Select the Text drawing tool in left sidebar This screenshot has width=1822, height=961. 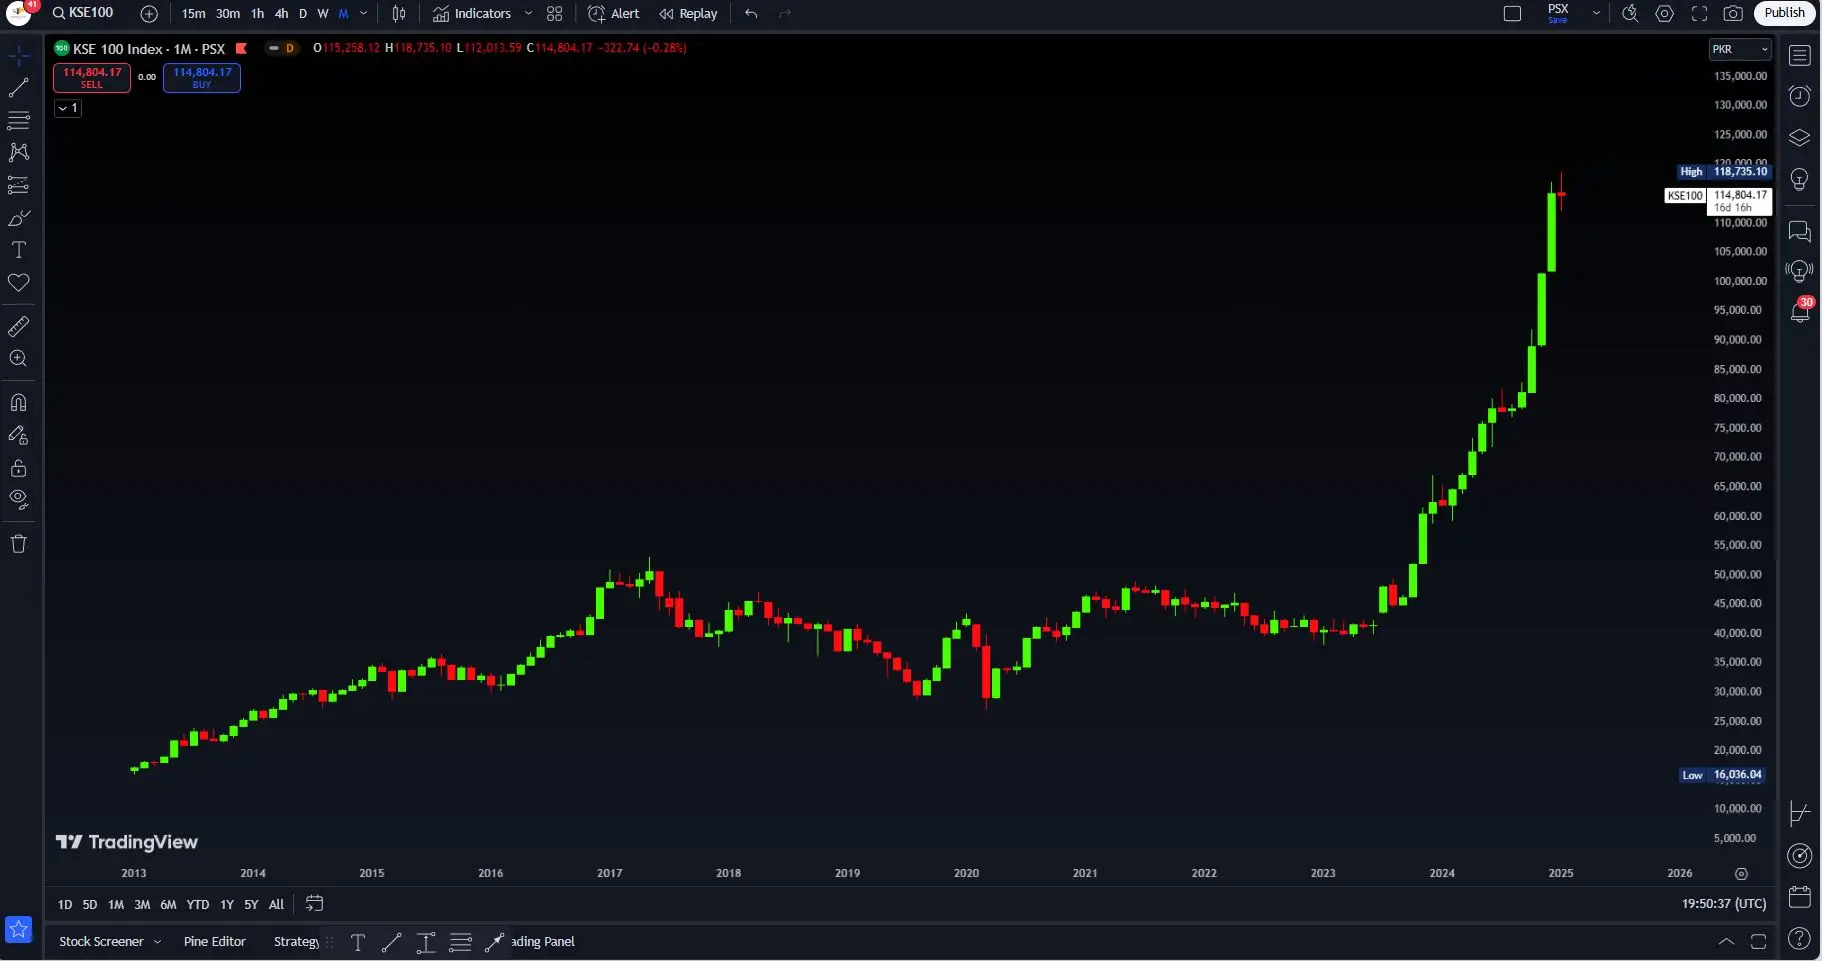(18, 250)
